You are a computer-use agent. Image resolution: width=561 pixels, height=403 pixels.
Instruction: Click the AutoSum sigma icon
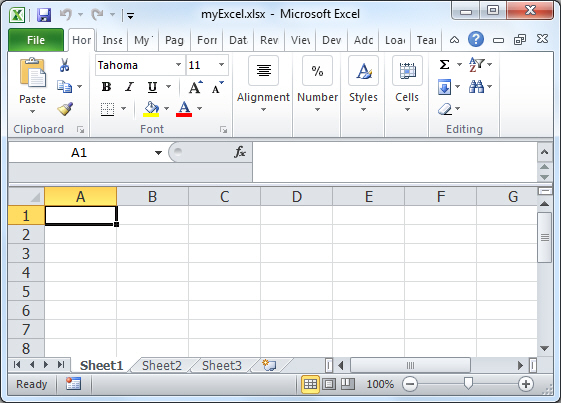click(x=444, y=65)
